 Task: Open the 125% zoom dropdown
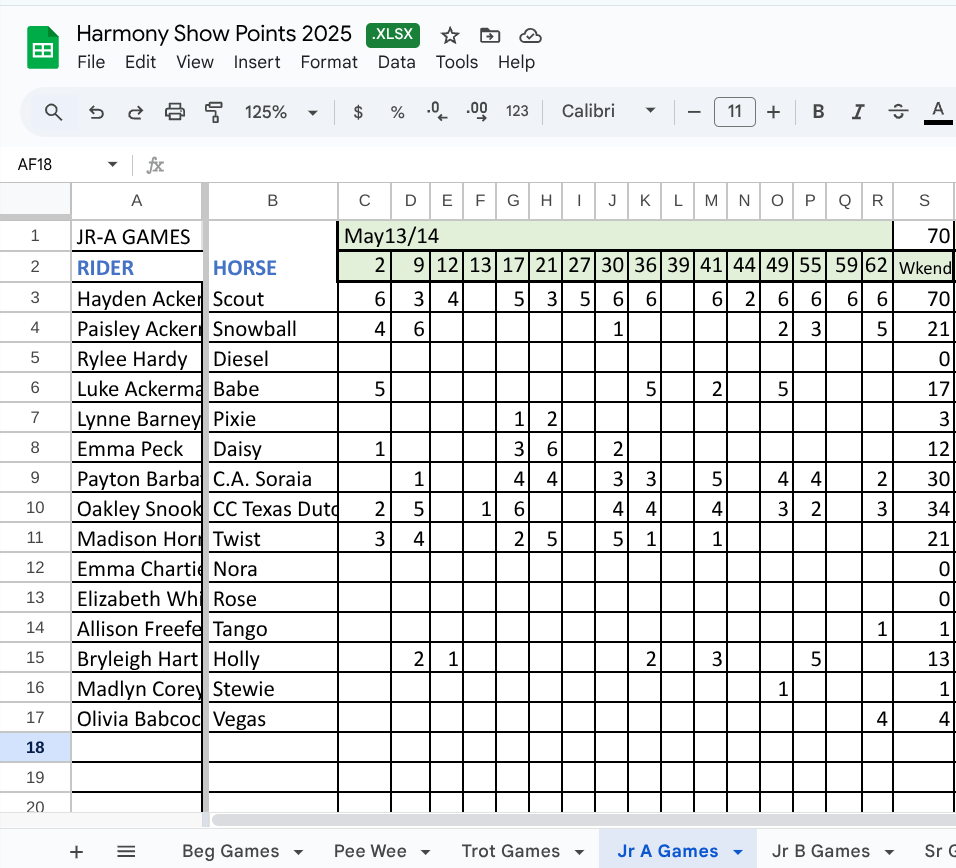281,112
